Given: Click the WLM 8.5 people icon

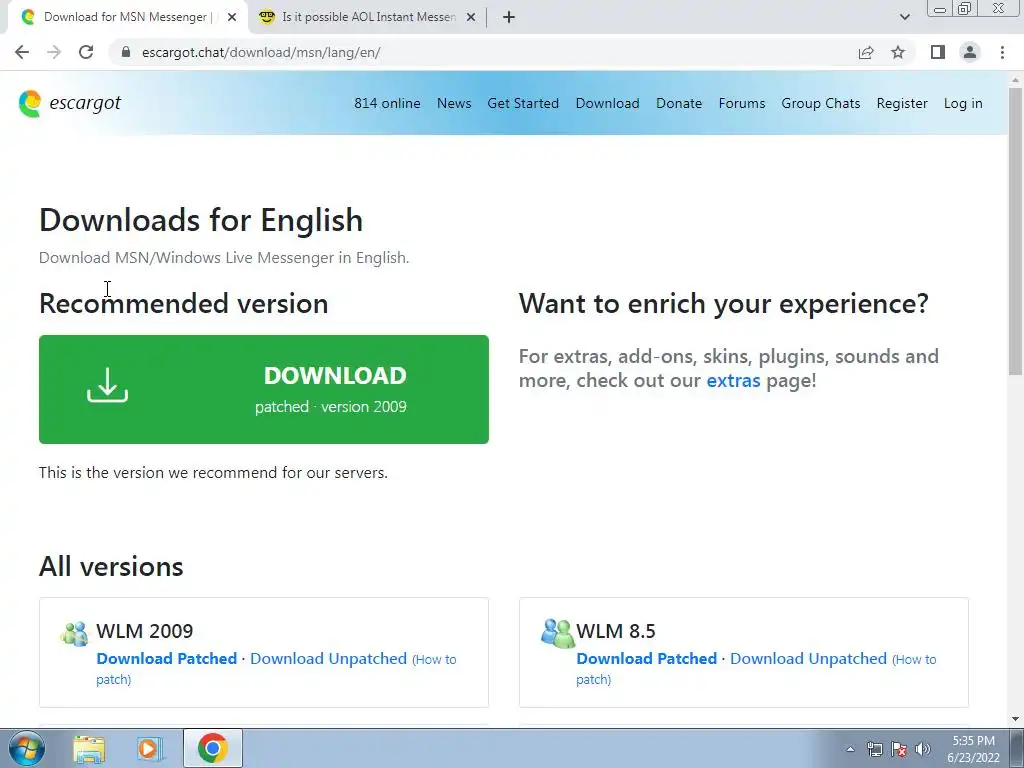Looking at the screenshot, I should tap(557, 633).
